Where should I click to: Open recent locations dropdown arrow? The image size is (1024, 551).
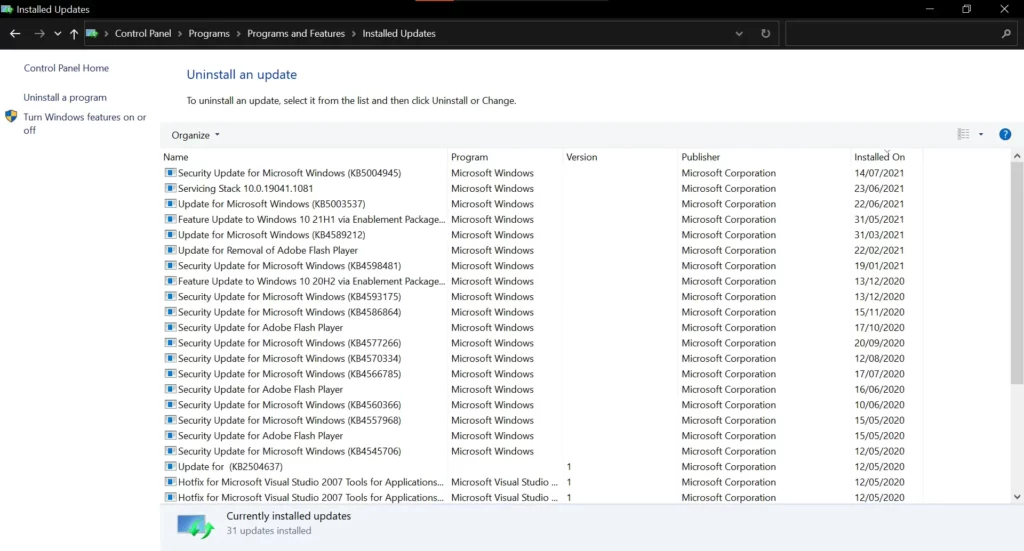pos(57,34)
